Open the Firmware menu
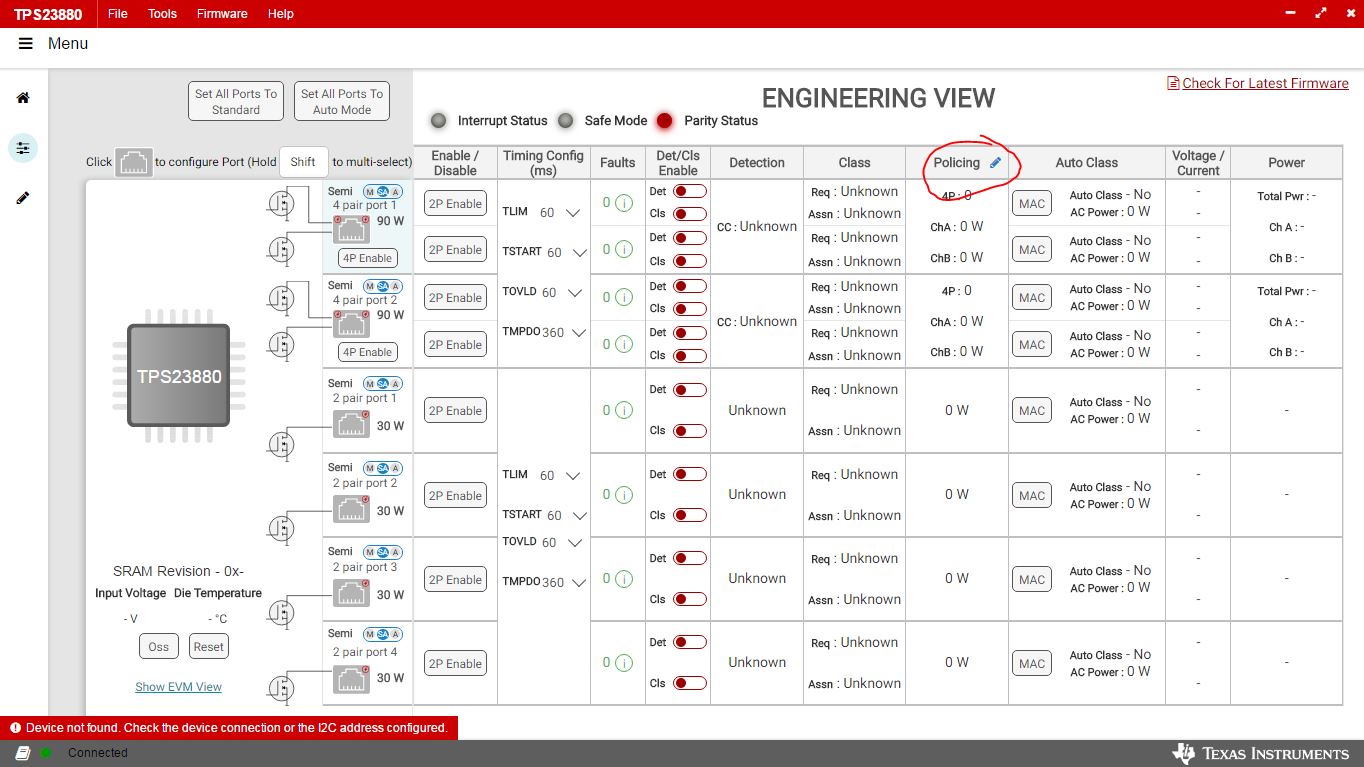This screenshot has width=1364, height=767. click(222, 14)
